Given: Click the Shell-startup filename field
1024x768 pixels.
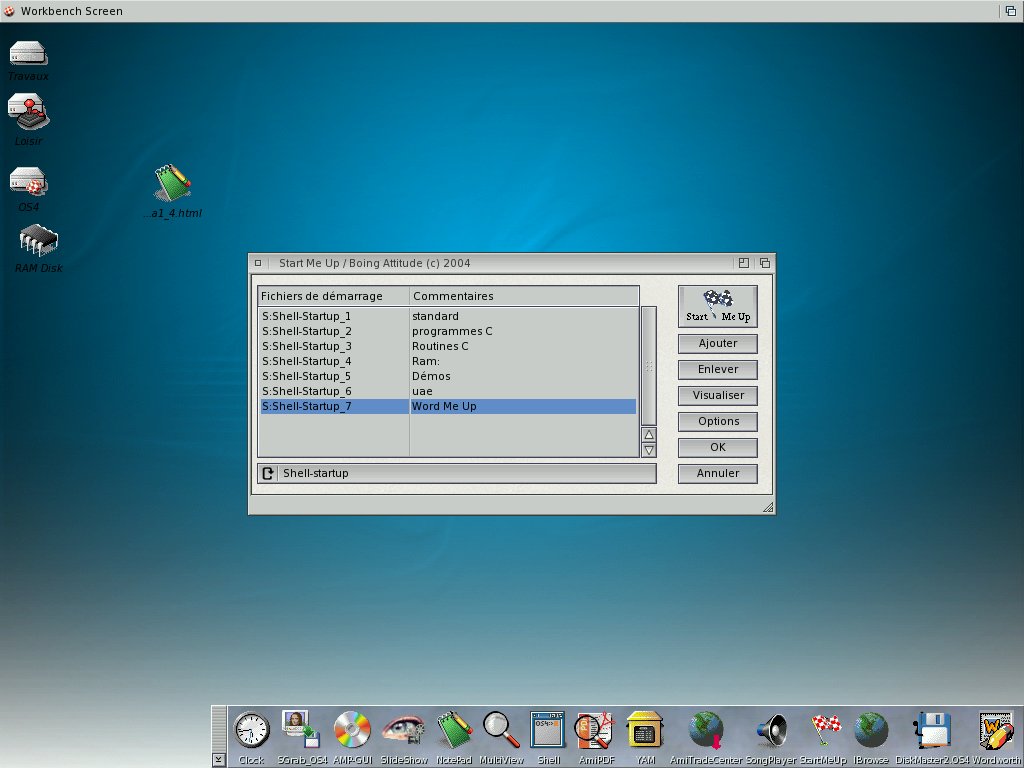Looking at the screenshot, I should tap(467, 473).
